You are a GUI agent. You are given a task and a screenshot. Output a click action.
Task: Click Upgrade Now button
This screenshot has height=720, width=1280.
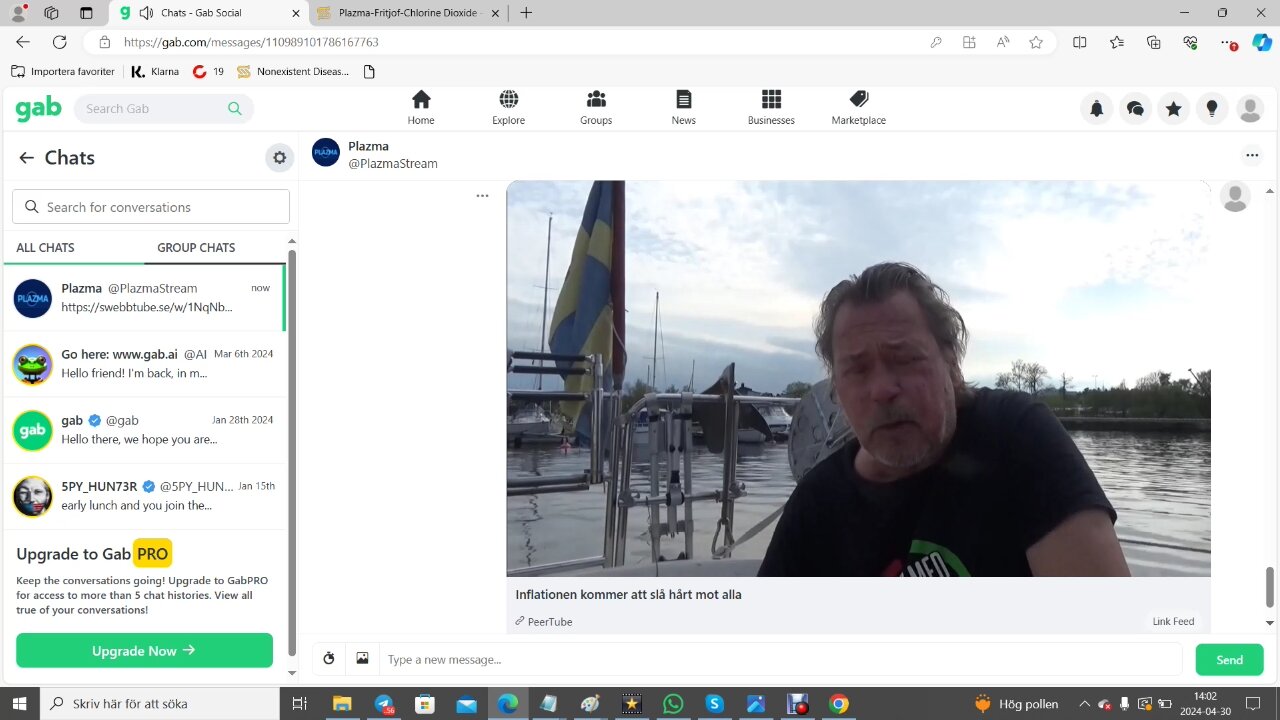coord(144,650)
